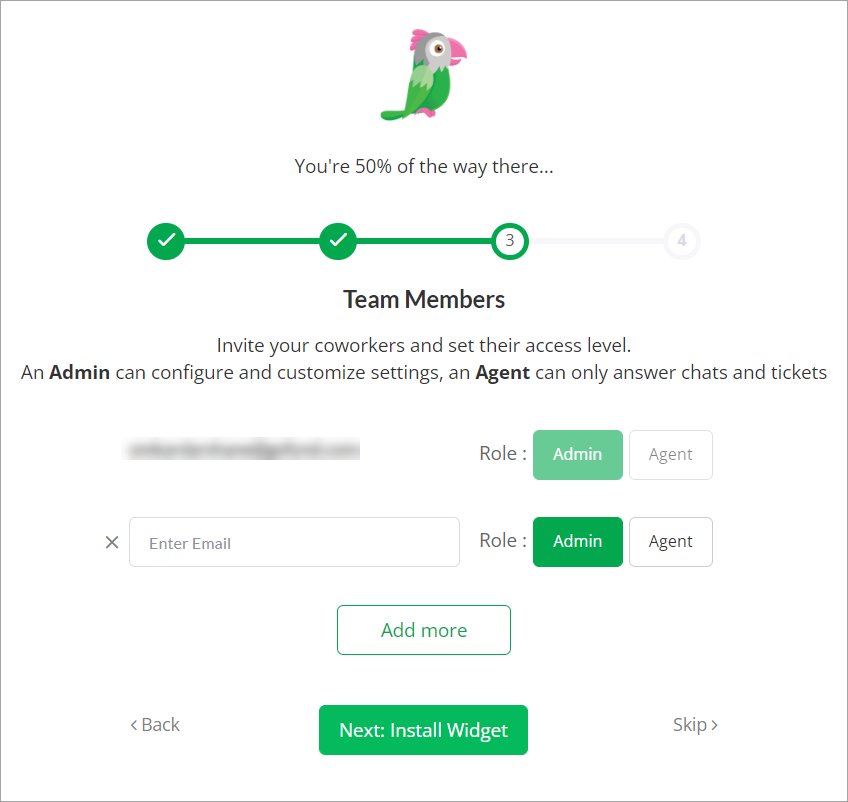Set new member role to Agent
Screen dimensions: 848x802
671,542
